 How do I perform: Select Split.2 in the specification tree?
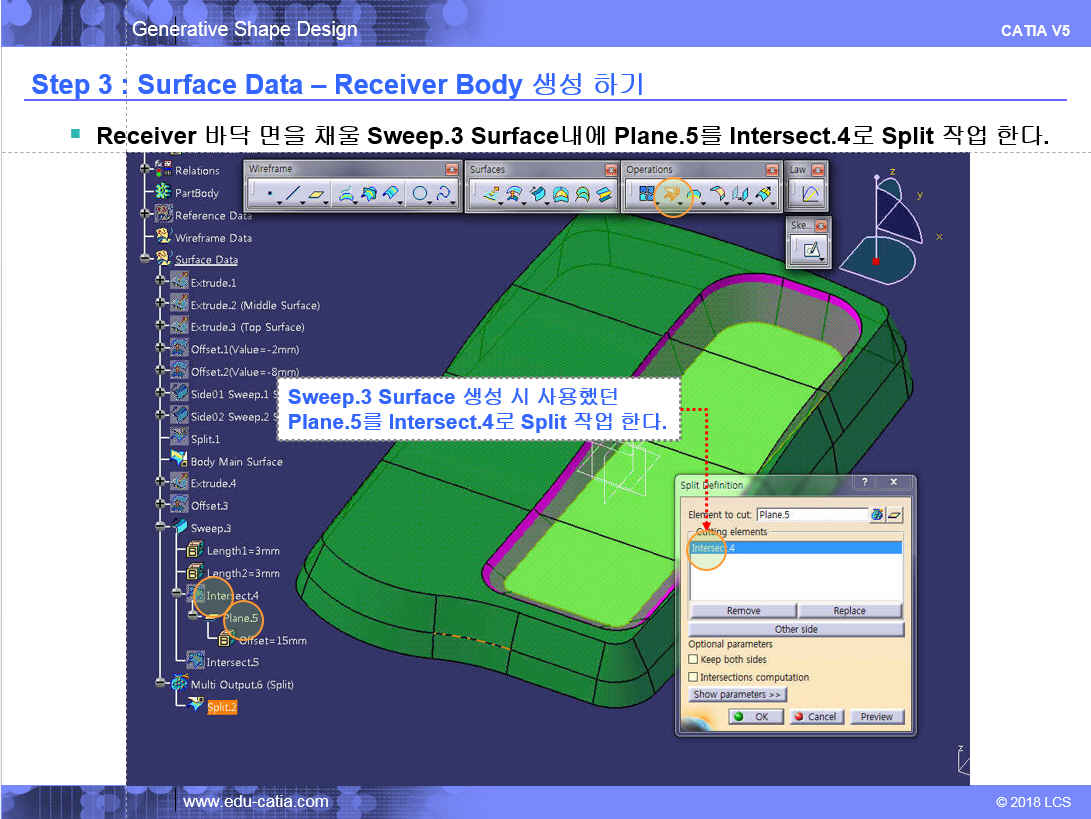221,707
